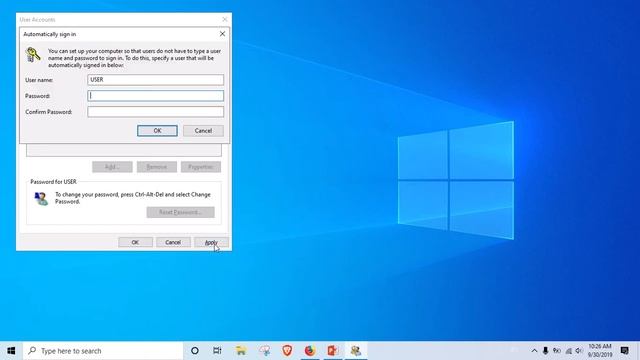The height and width of the screenshot is (360, 640).
Task: Click the Apply button in User Accounts
Action: coord(211,242)
